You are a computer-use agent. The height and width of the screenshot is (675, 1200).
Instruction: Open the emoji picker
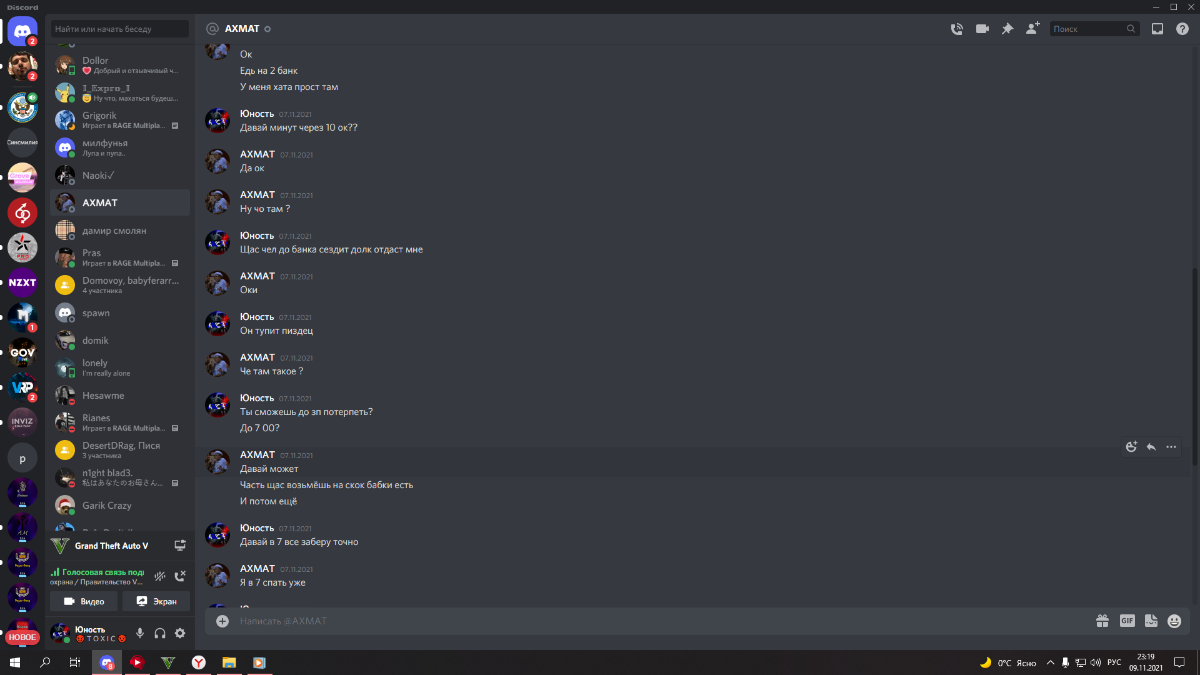[1174, 621]
